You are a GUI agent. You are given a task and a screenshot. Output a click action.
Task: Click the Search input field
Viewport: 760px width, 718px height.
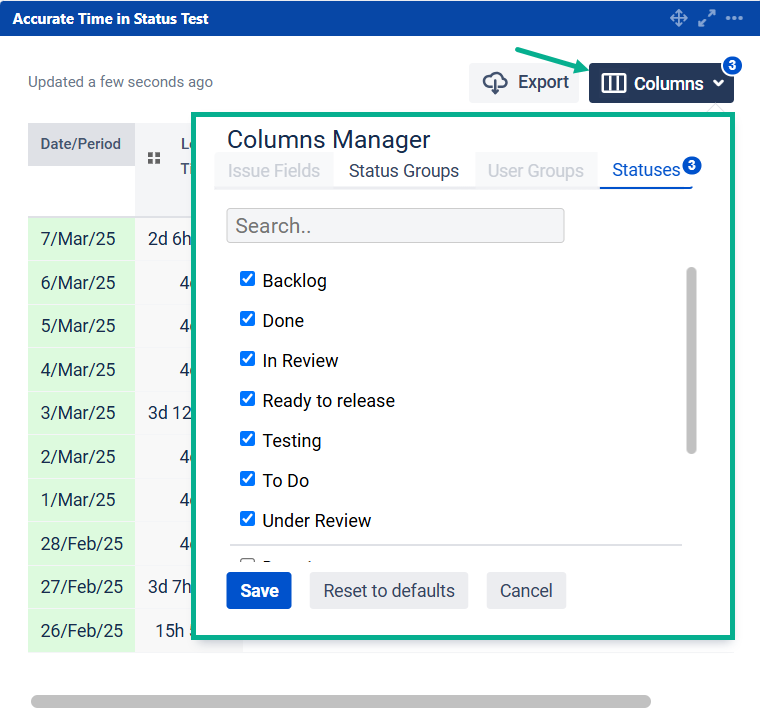pyautogui.click(x=395, y=226)
